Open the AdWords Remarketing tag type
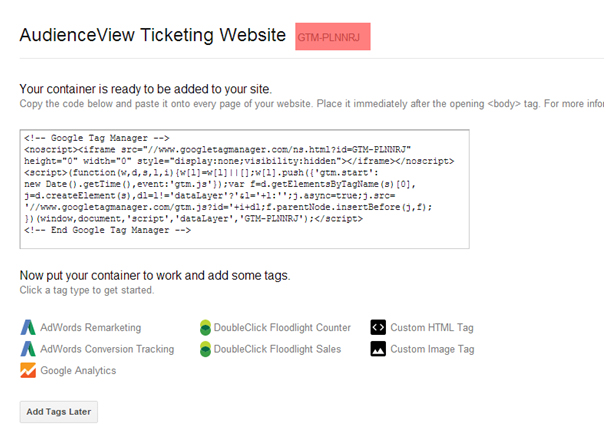606x432 pixels. point(91,328)
